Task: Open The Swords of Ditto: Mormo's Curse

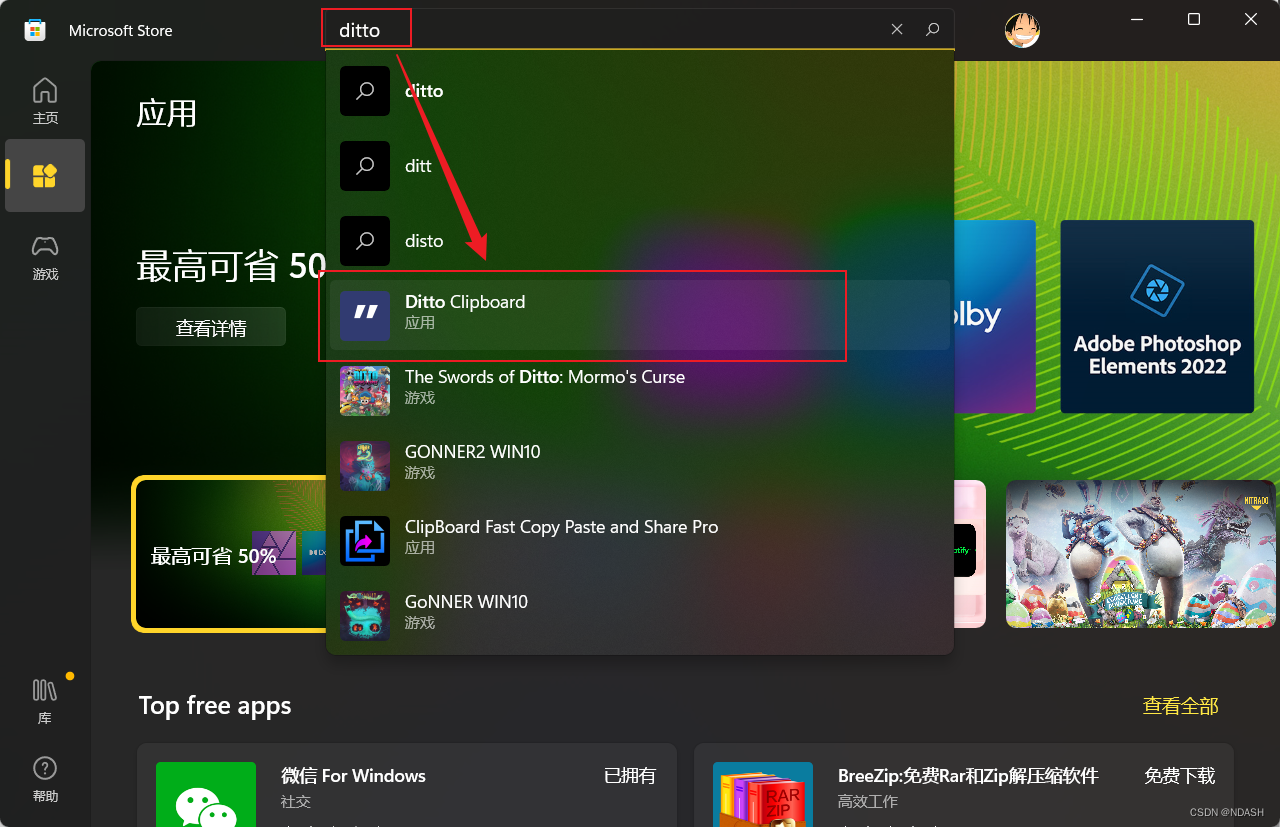Action: click(x=640, y=391)
